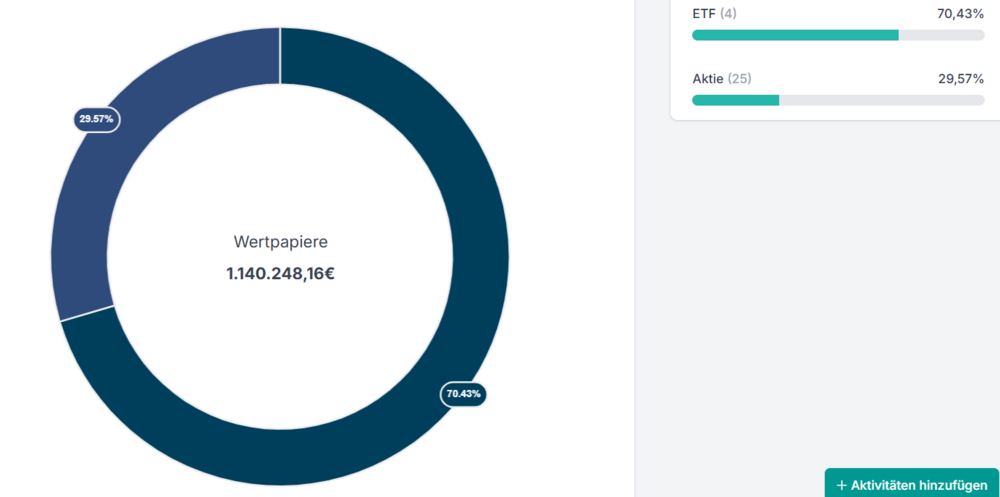Click the gray unfilled part of ETF bar
This screenshot has height=497, width=1000.
pos(940,35)
